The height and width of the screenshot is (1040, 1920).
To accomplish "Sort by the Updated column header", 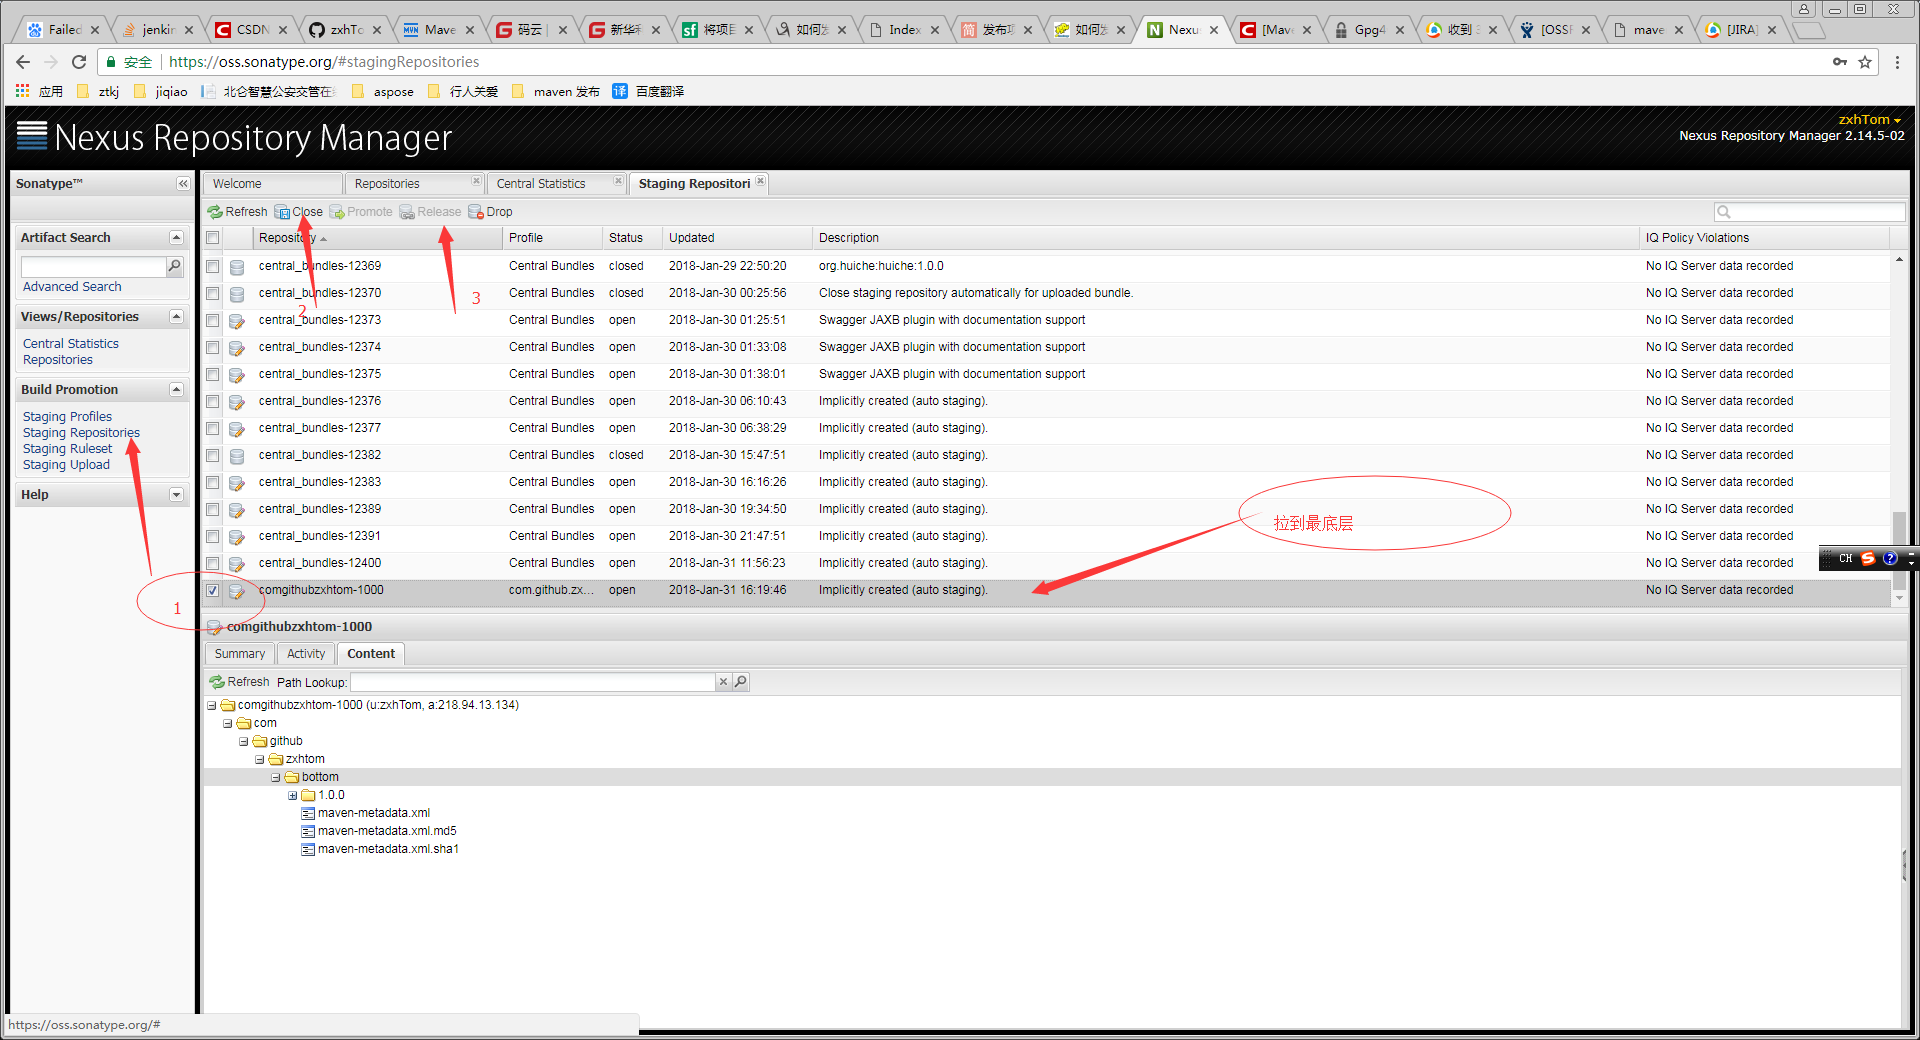I will 737,238.
